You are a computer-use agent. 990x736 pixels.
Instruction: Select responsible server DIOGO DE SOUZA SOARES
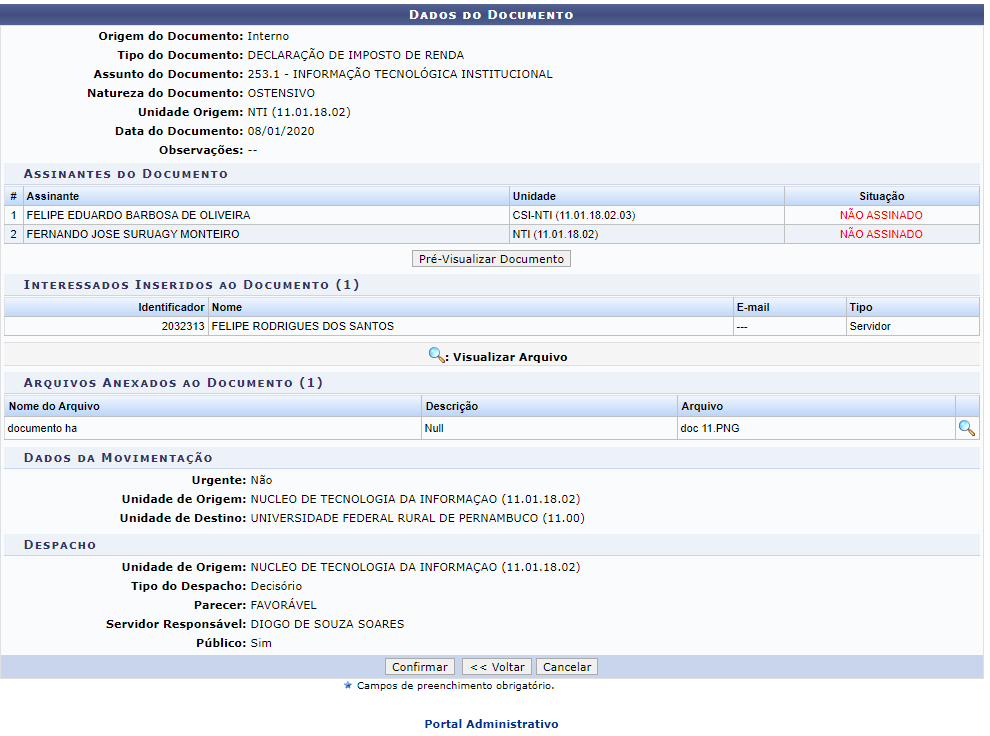(327, 624)
